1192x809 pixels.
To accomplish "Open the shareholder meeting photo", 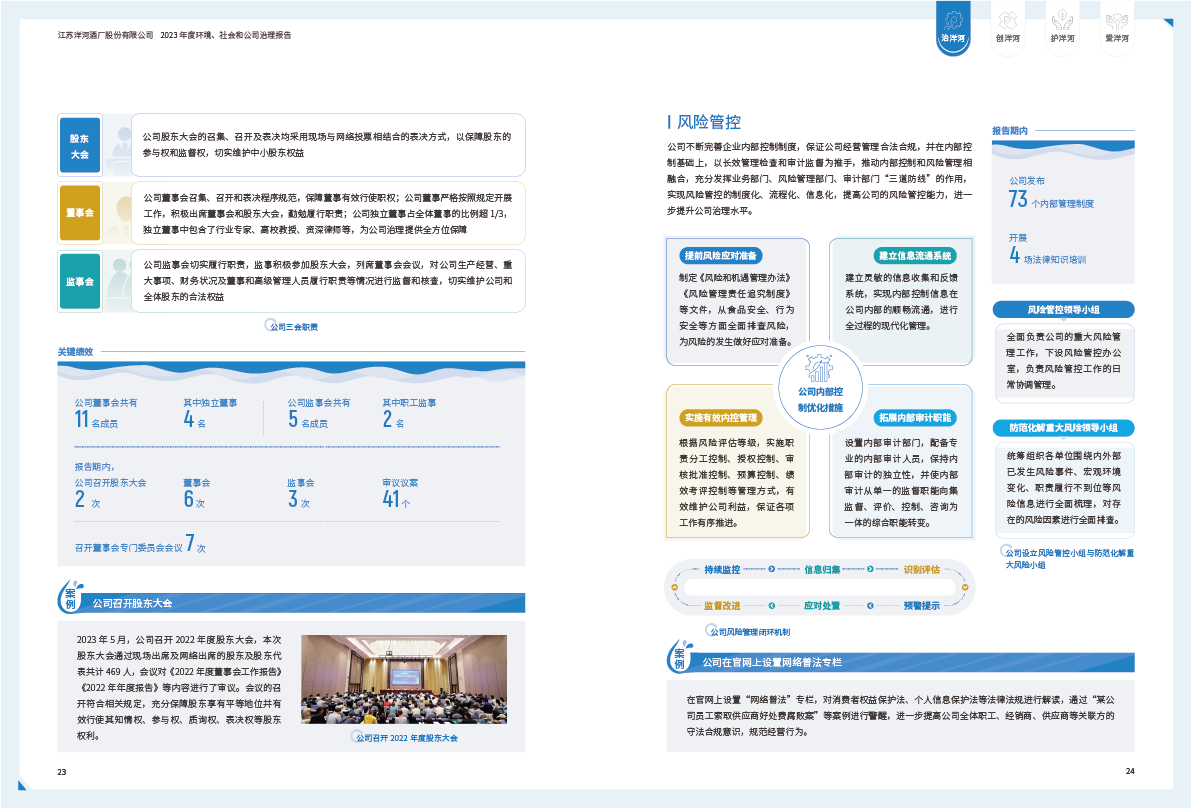I will coord(404,680).
